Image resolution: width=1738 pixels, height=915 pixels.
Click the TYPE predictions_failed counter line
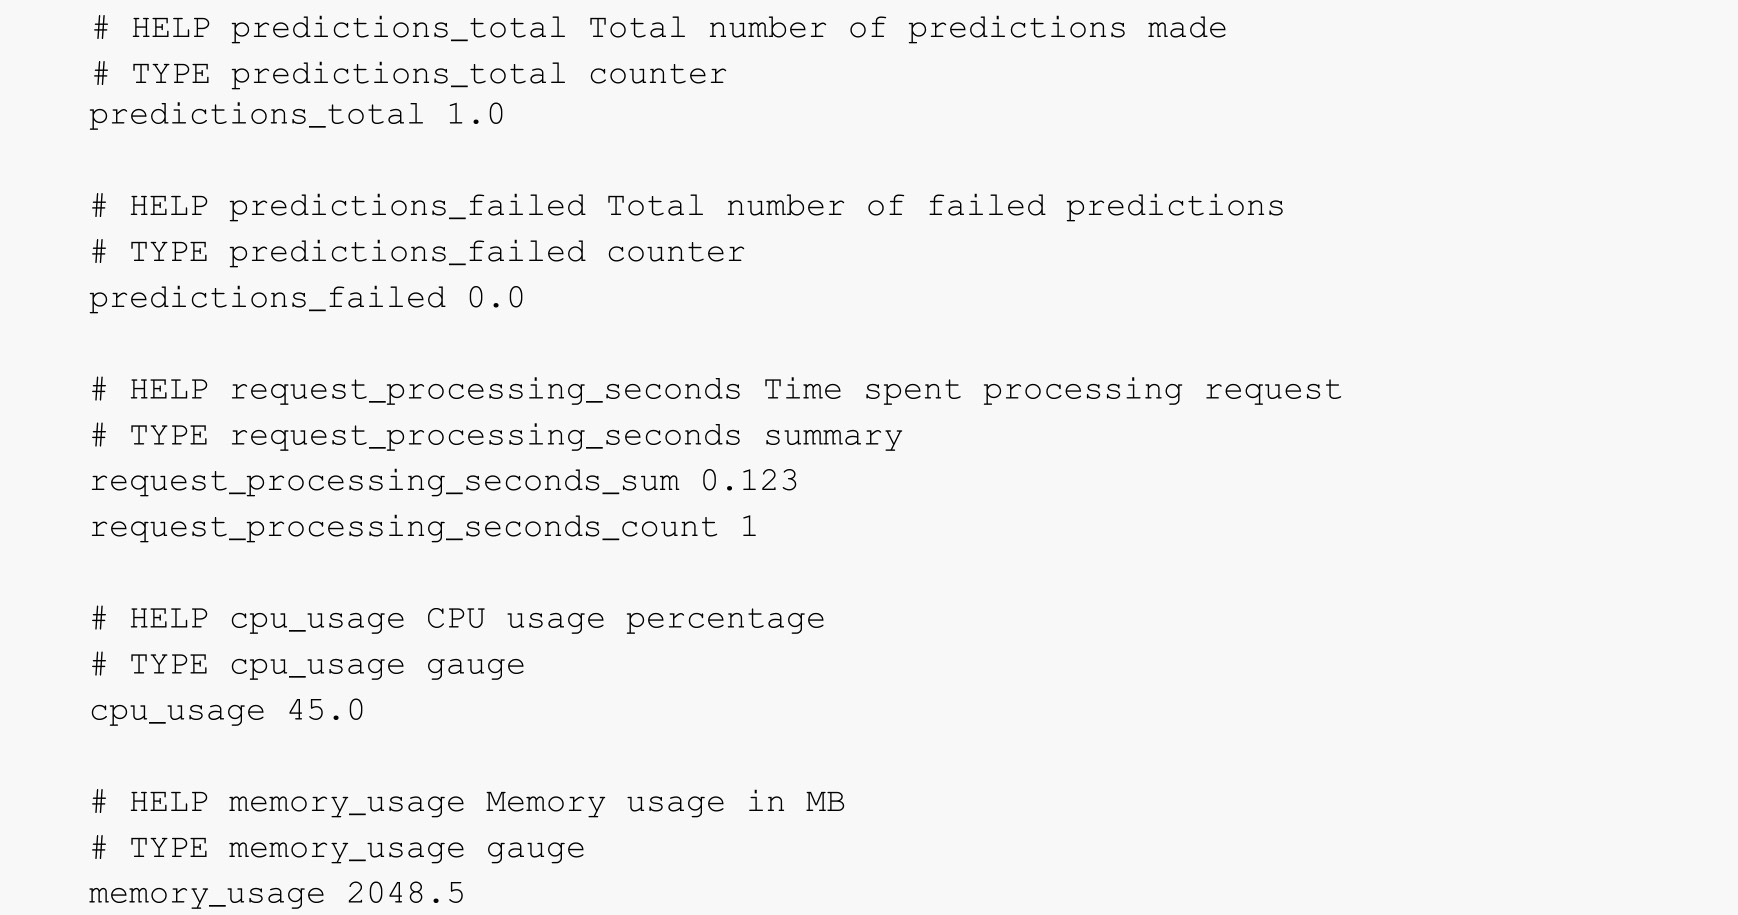[x=418, y=252]
